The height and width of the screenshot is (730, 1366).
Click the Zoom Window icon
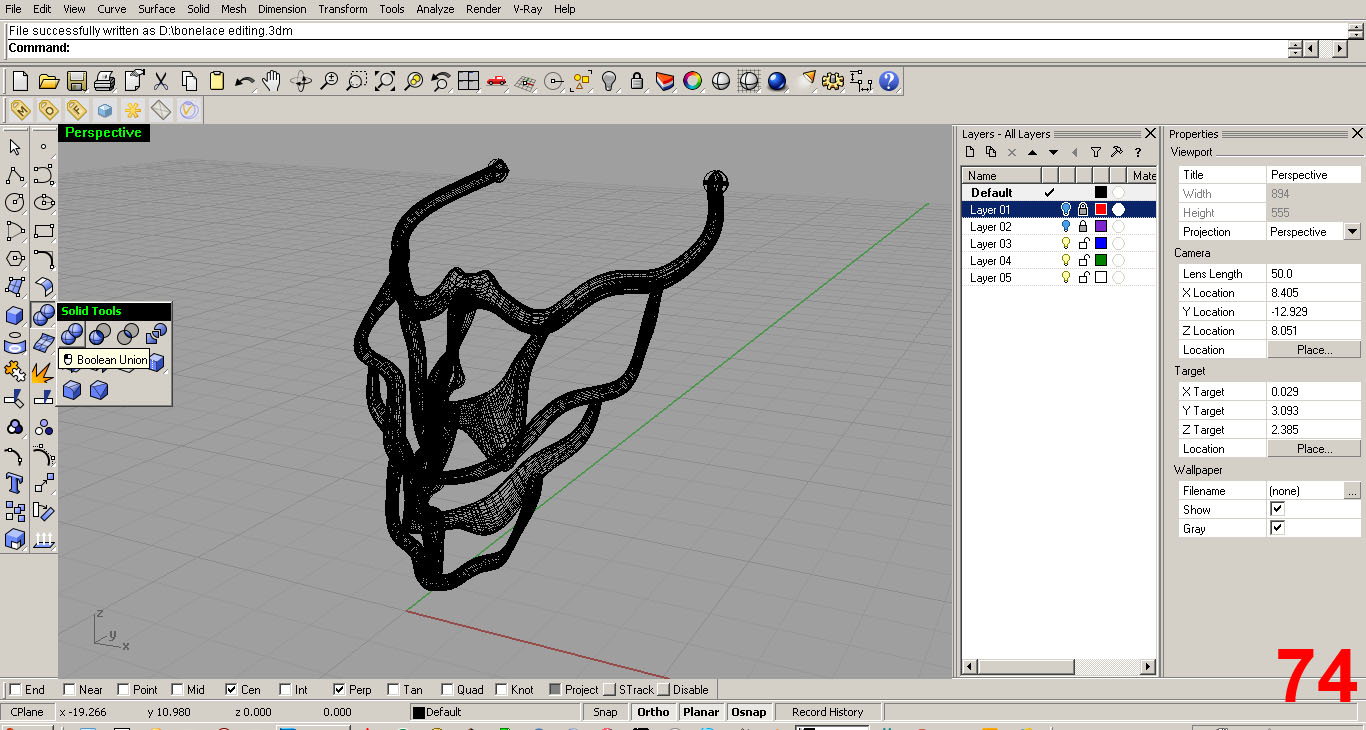point(356,81)
